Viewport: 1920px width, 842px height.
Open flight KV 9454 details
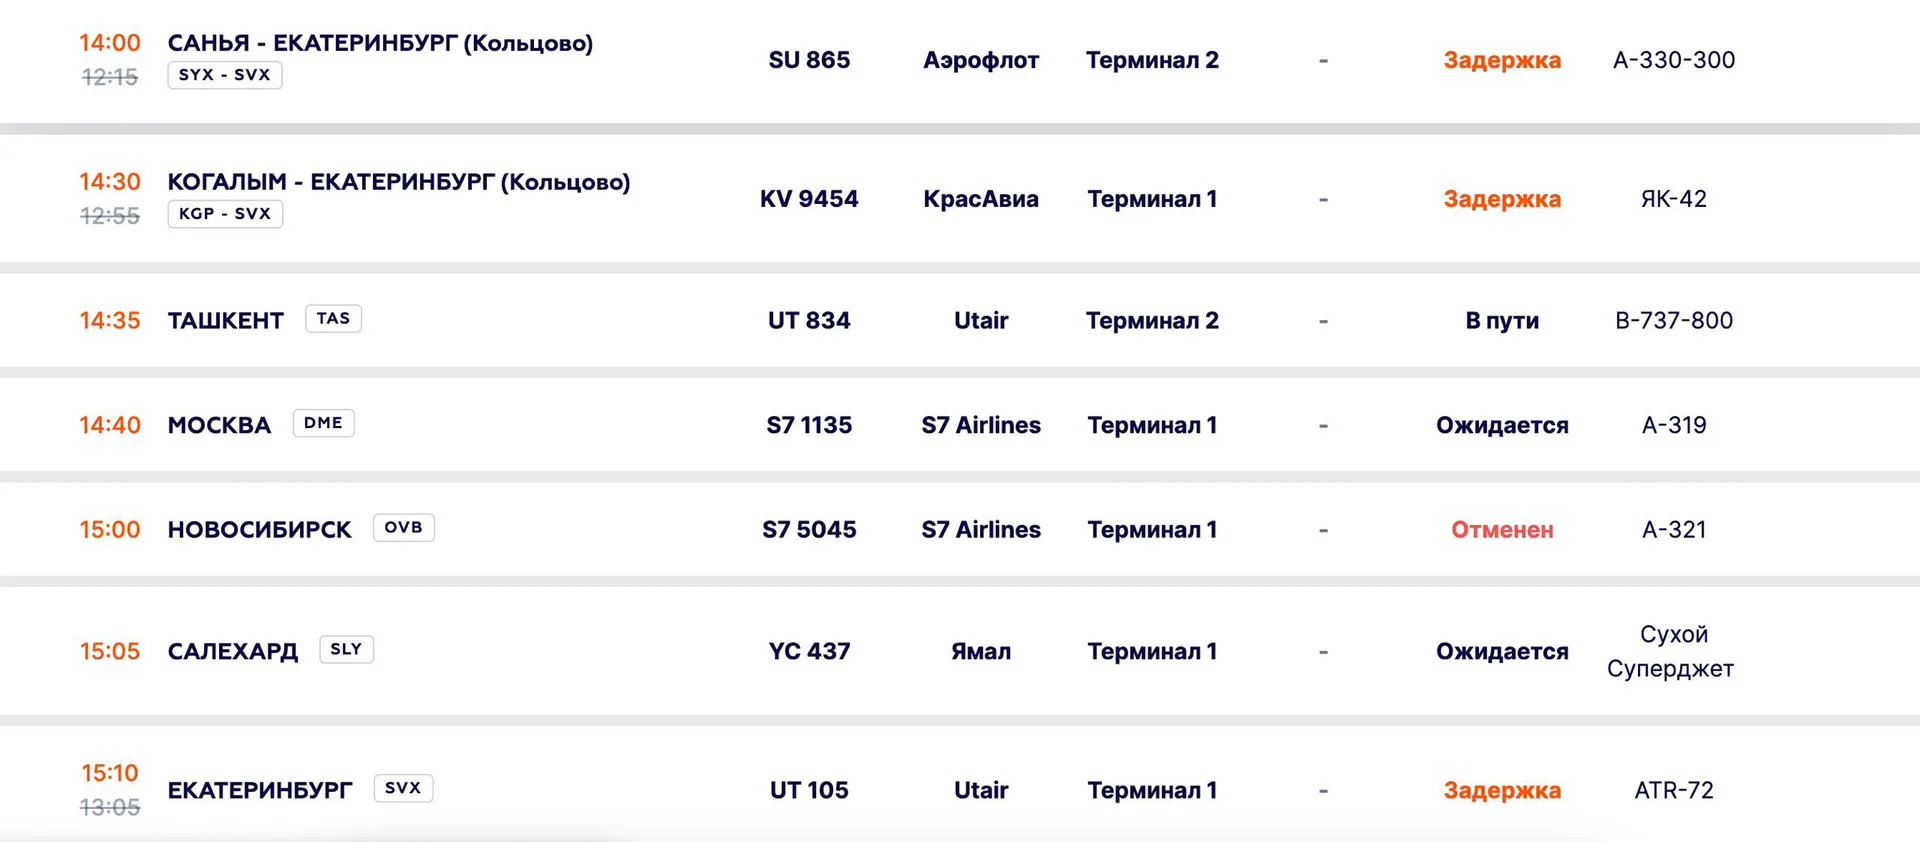click(809, 199)
